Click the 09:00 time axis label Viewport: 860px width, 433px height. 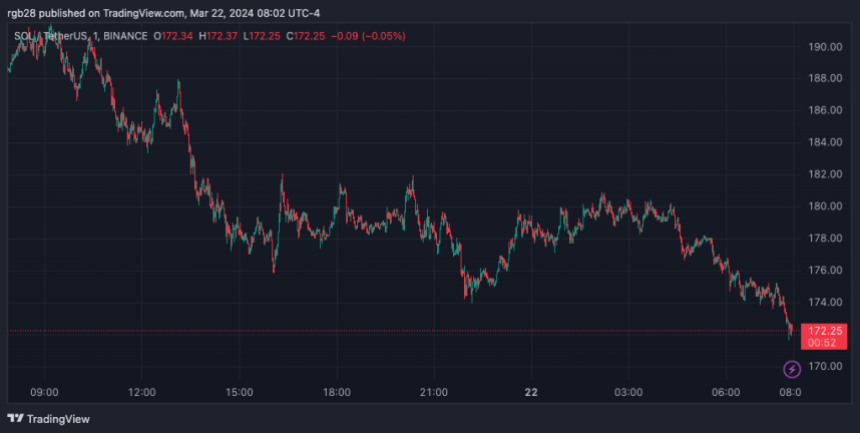tap(45, 391)
